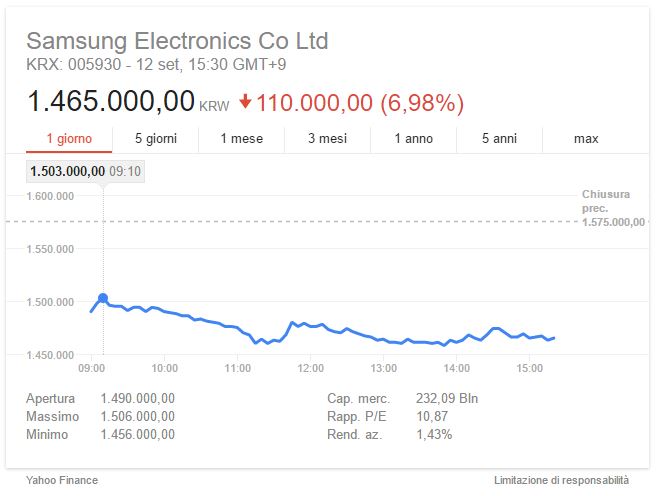Click the 15:00 label on time axis
This screenshot has height=496, width=657.
530,368
